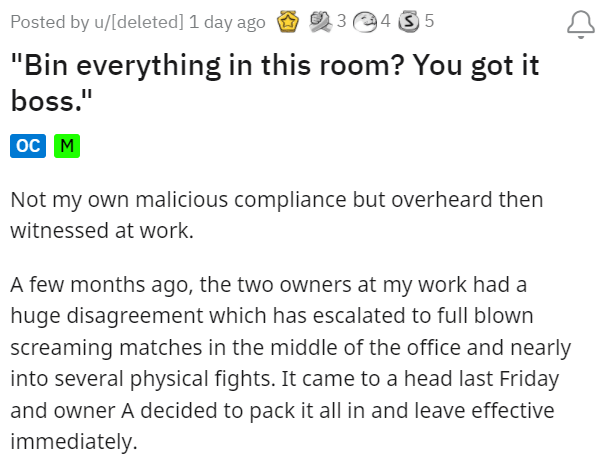Click the text 'screaming matches in the middle'
Image resolution: width=597 pixels, height=458 pixels.
coord(137,348)
